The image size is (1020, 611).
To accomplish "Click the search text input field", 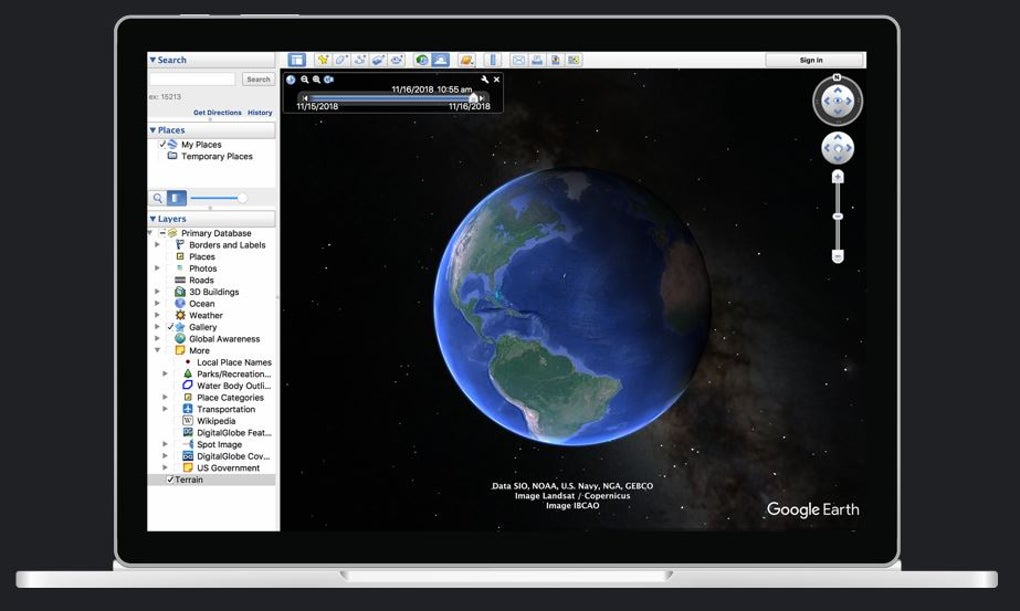I will click(193, 79).
